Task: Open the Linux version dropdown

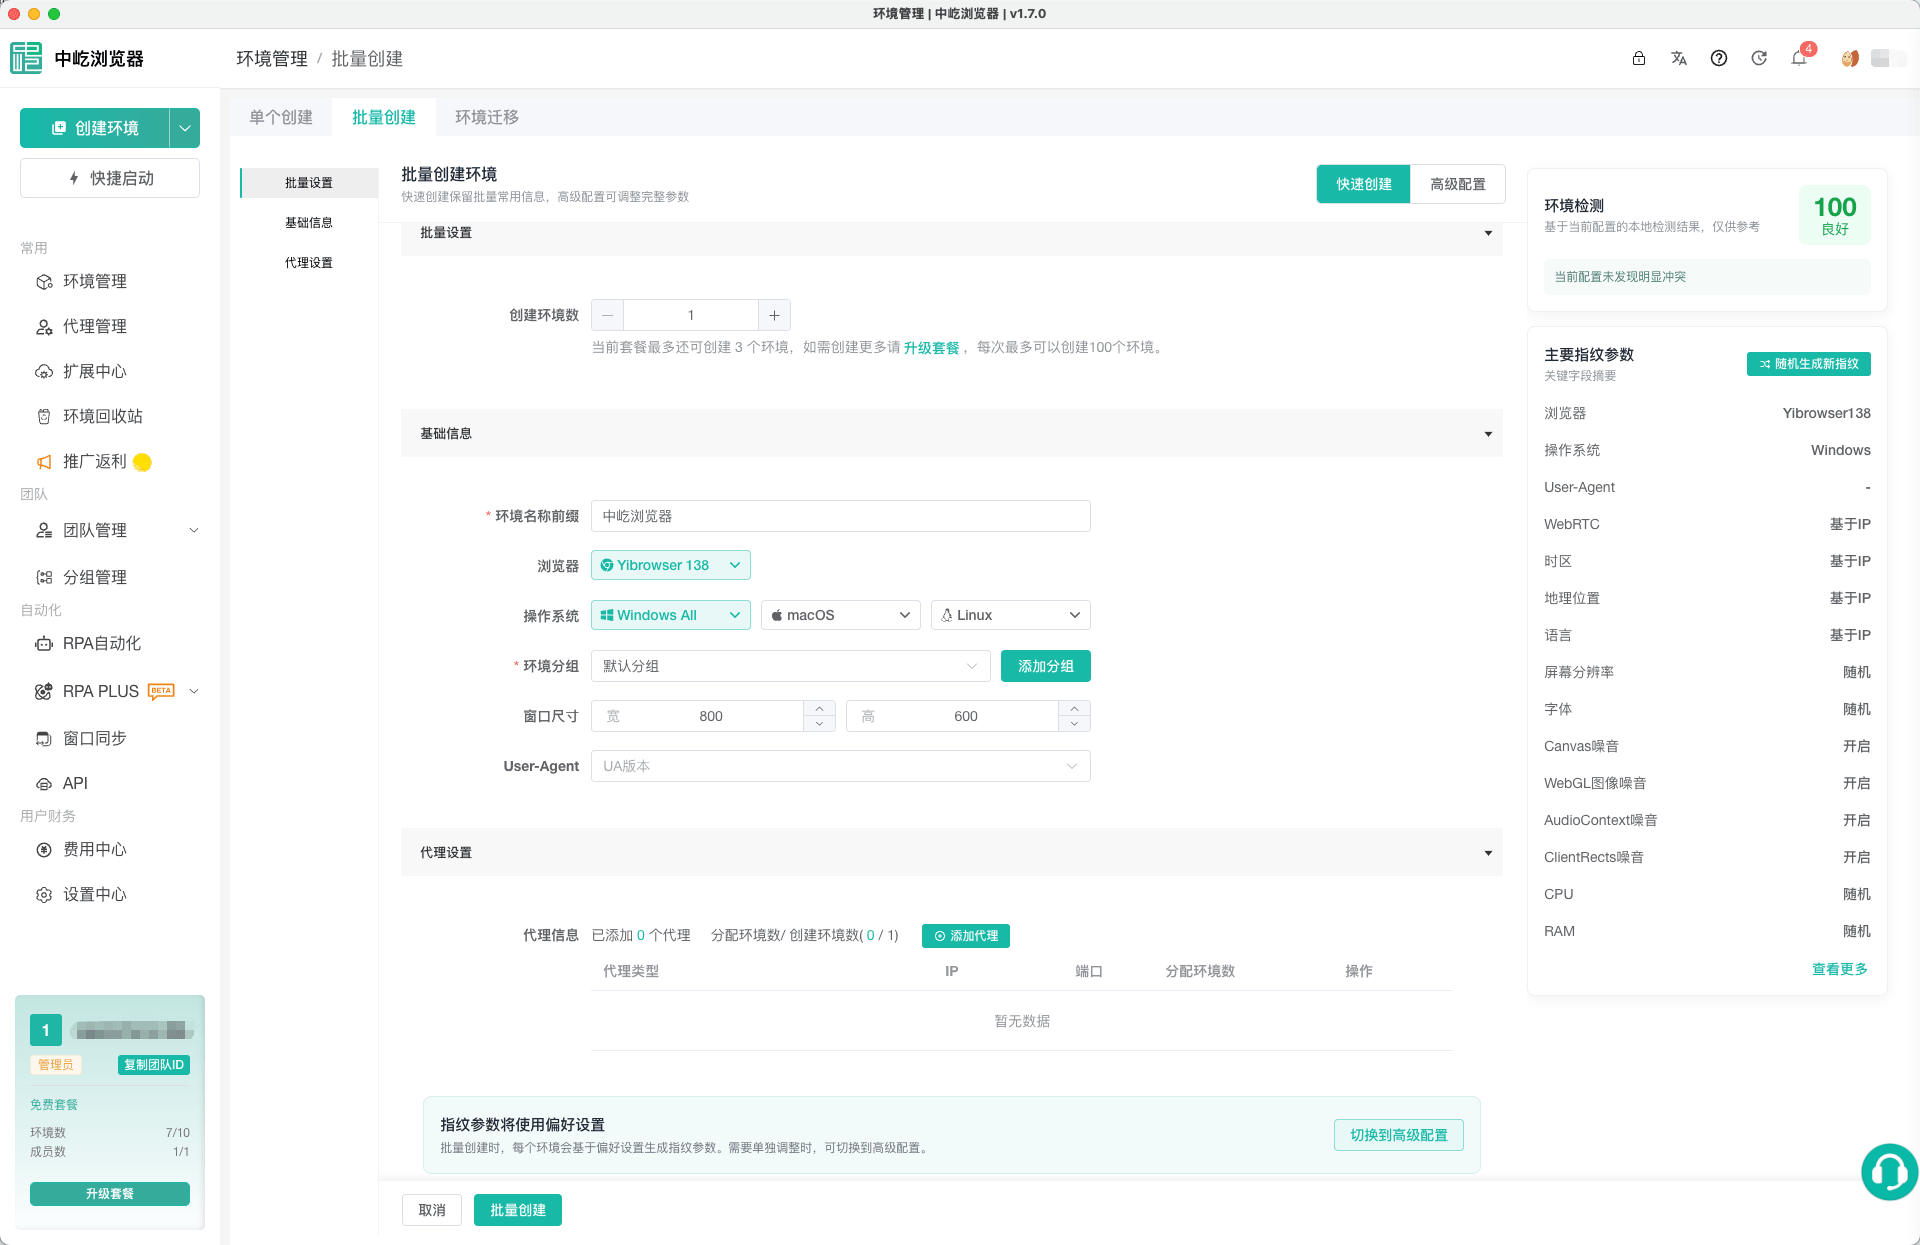Action: click(x=1011, y=615)
